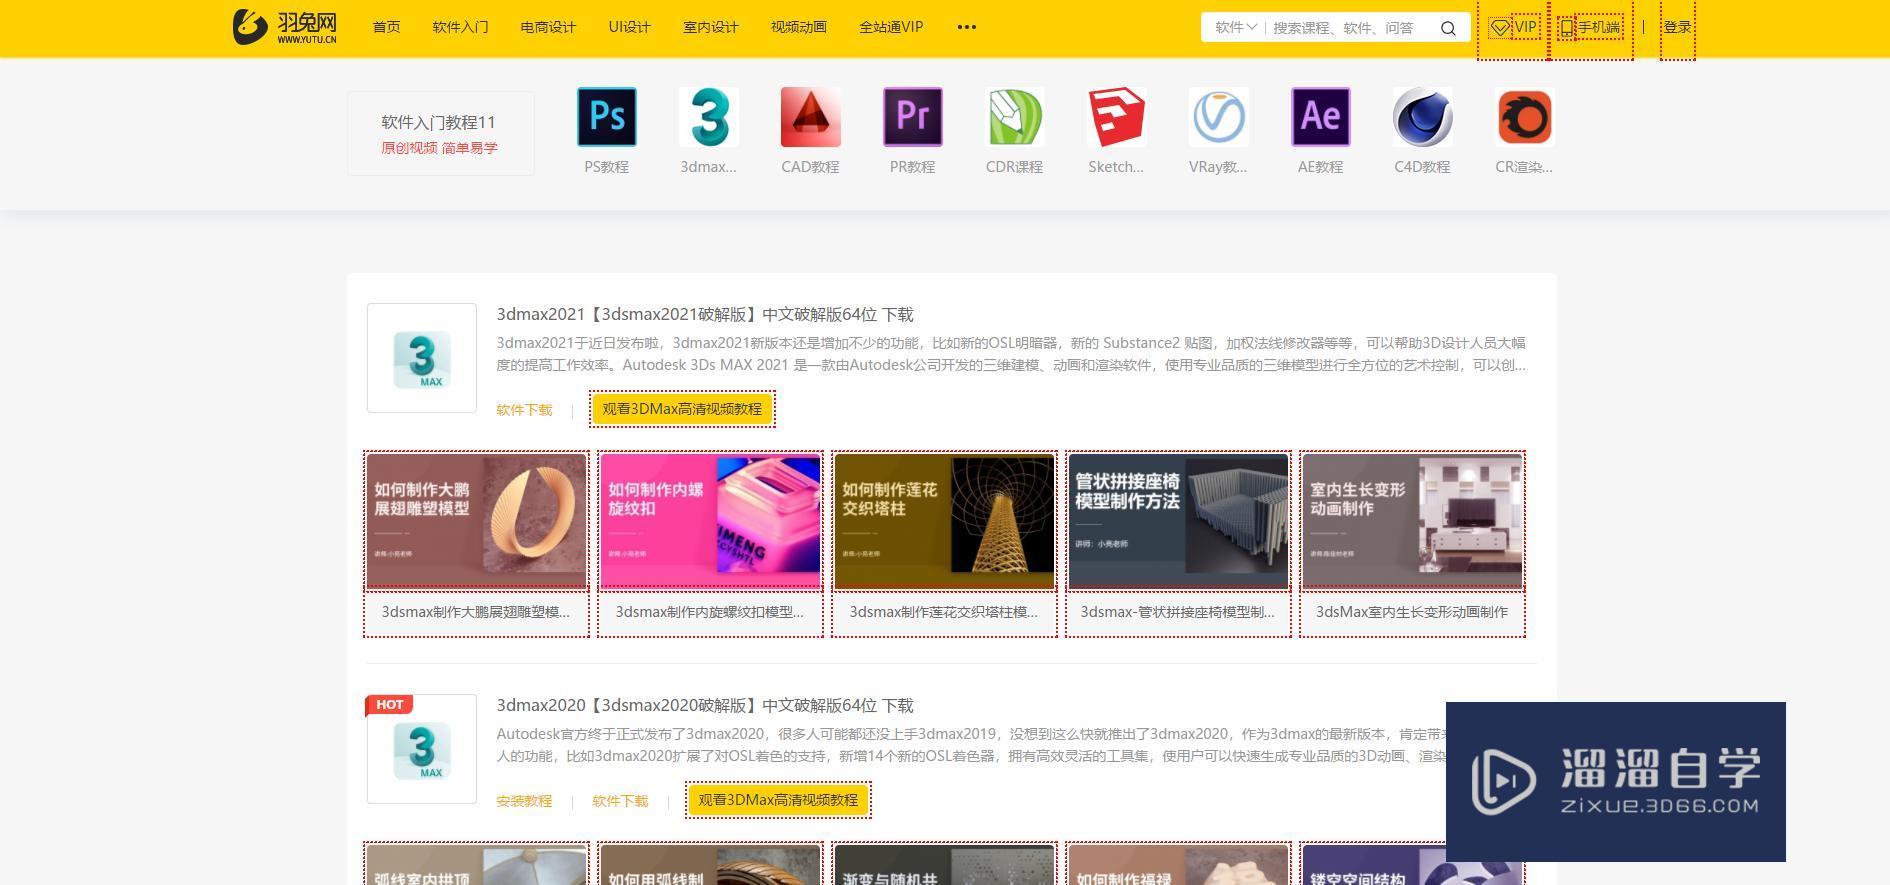Click 观看3DMax高清视频教程 button under 3dmax2021
The image size is (1890, 885).
click(x=682, y=409)
